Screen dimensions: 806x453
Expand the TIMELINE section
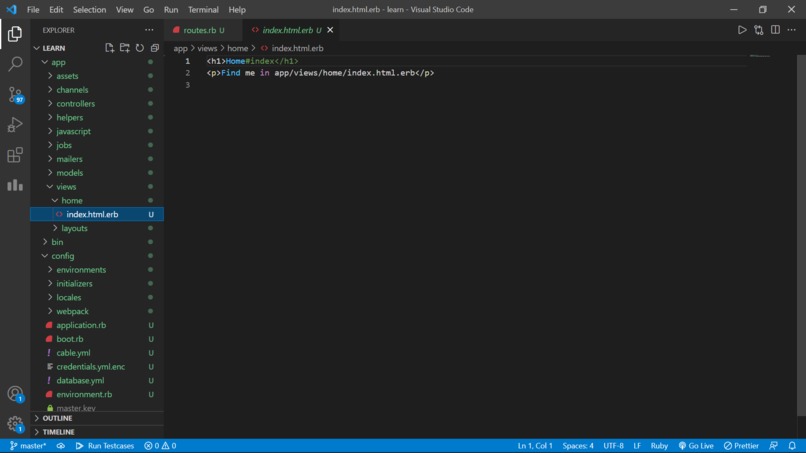97,432
